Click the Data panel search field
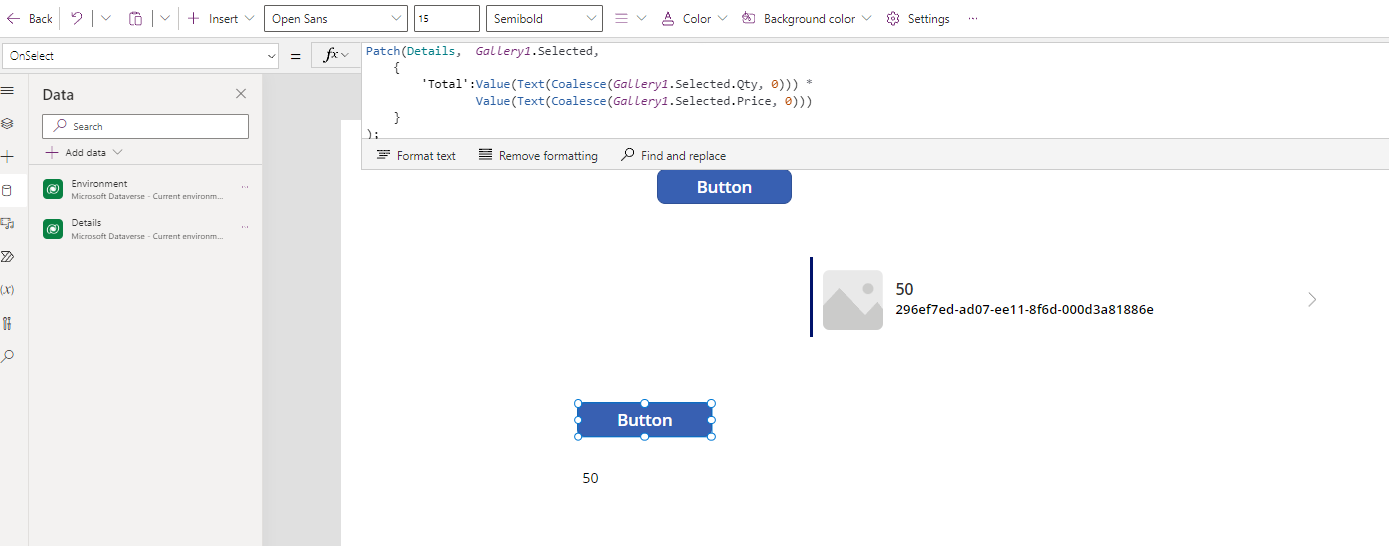Image resolution: width=1389 pixels, height=546 pixels. click(x=145, y=126)
